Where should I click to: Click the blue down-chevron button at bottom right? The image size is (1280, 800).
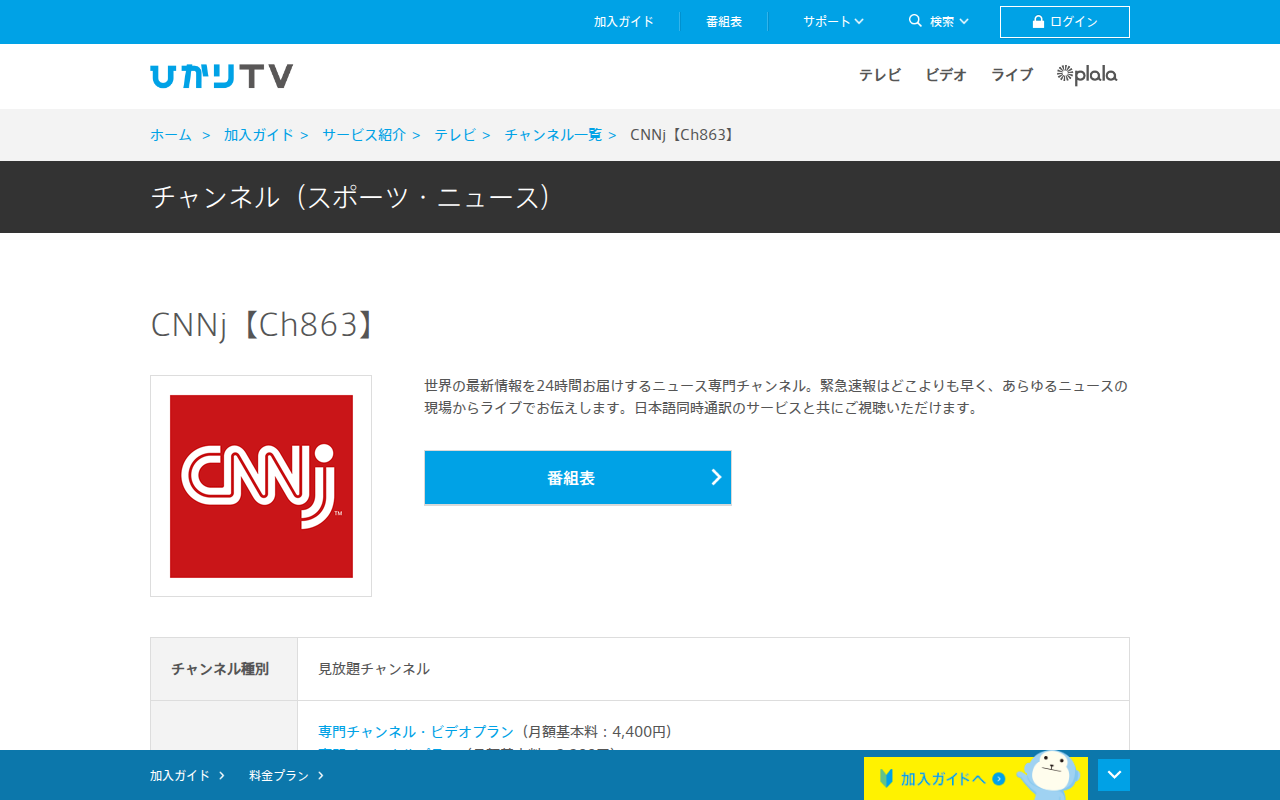1114,775
